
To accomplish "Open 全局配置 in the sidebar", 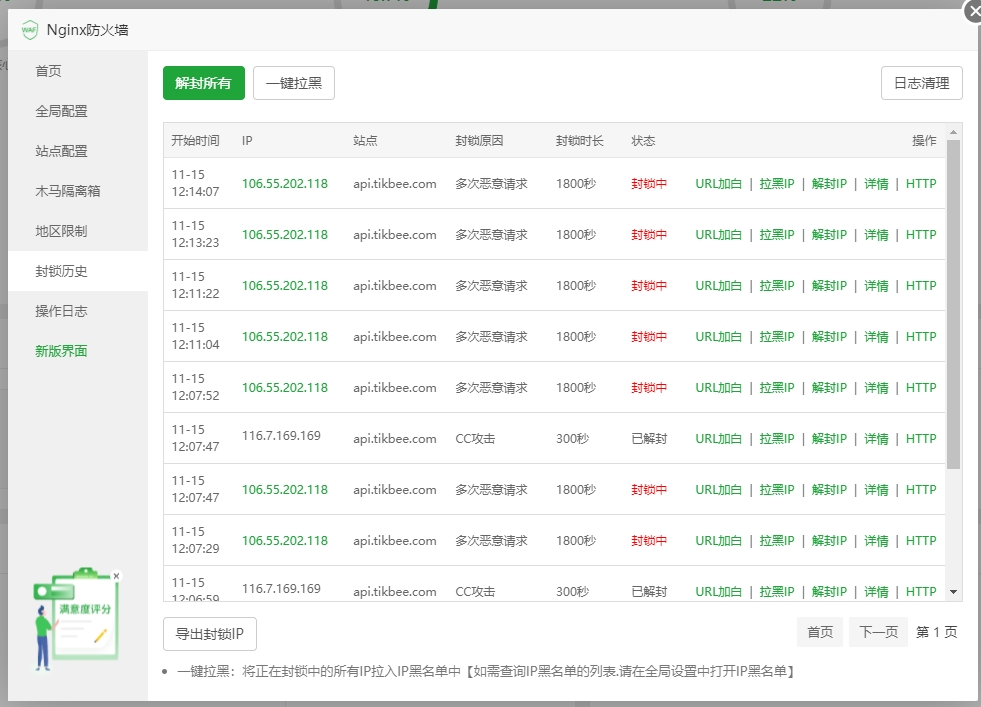I will 61,111.
